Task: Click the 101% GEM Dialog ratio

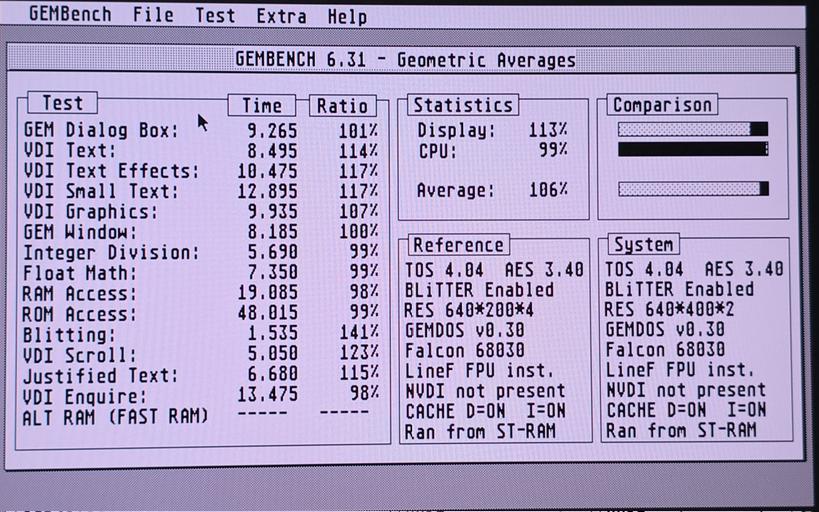Action: pos(359,131)
